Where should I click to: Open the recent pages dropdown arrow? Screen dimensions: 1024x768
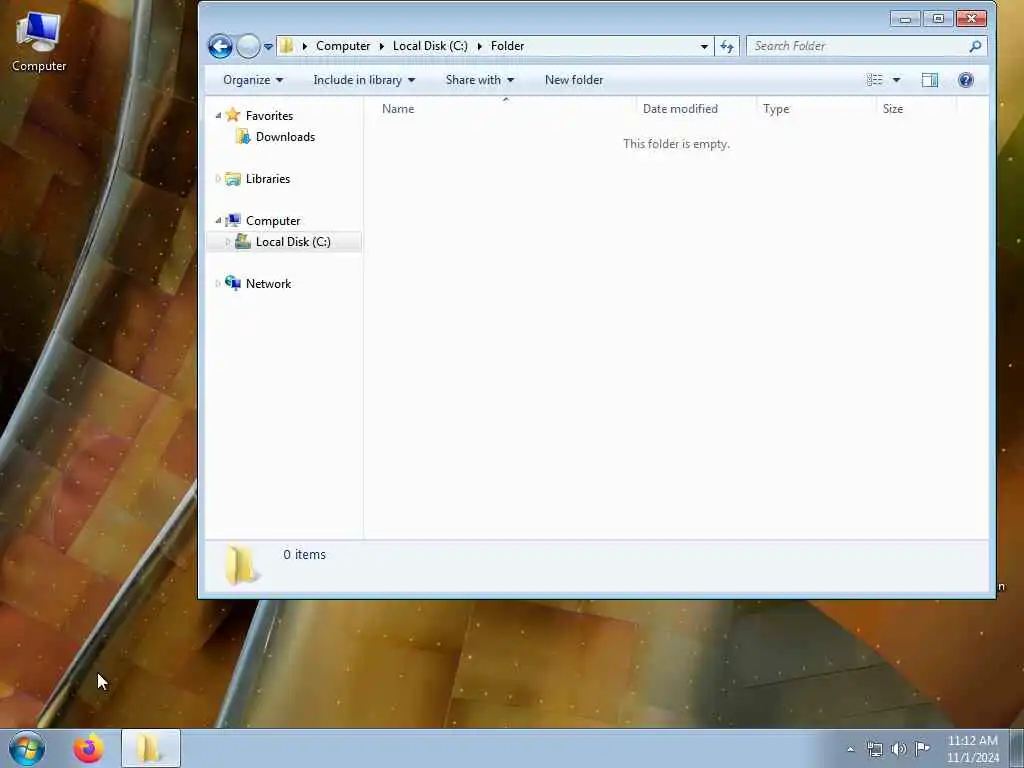point(268,47)
